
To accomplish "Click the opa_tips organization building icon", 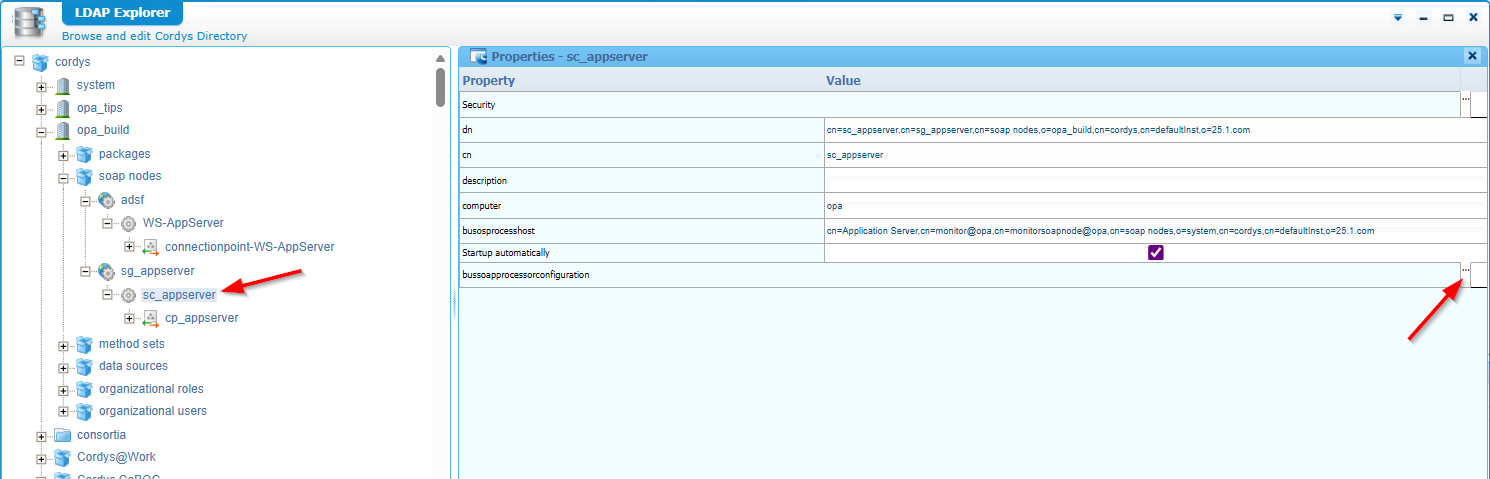I will pyautogui.click(x=63, y=108).
